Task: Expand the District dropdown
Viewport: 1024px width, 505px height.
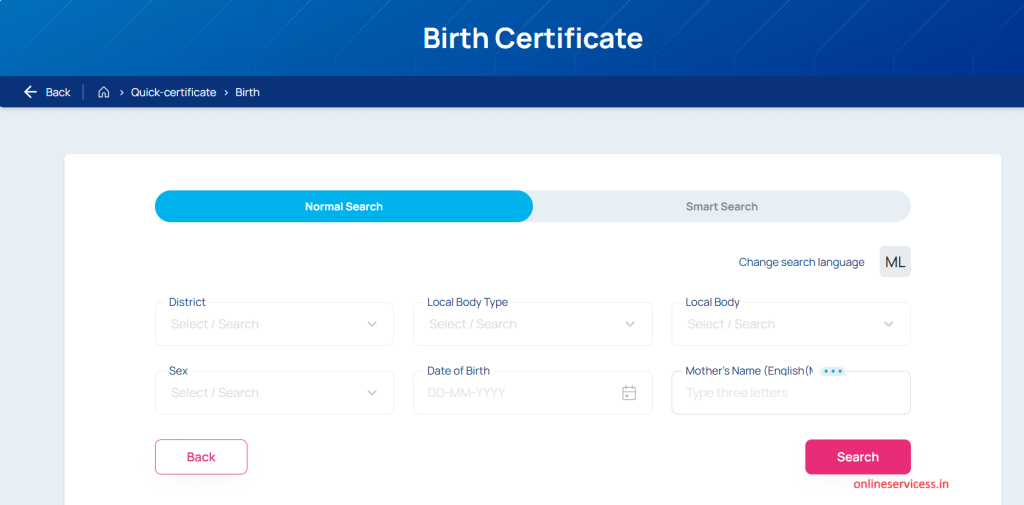Action: pyautogui.click(x=274, y=324)
